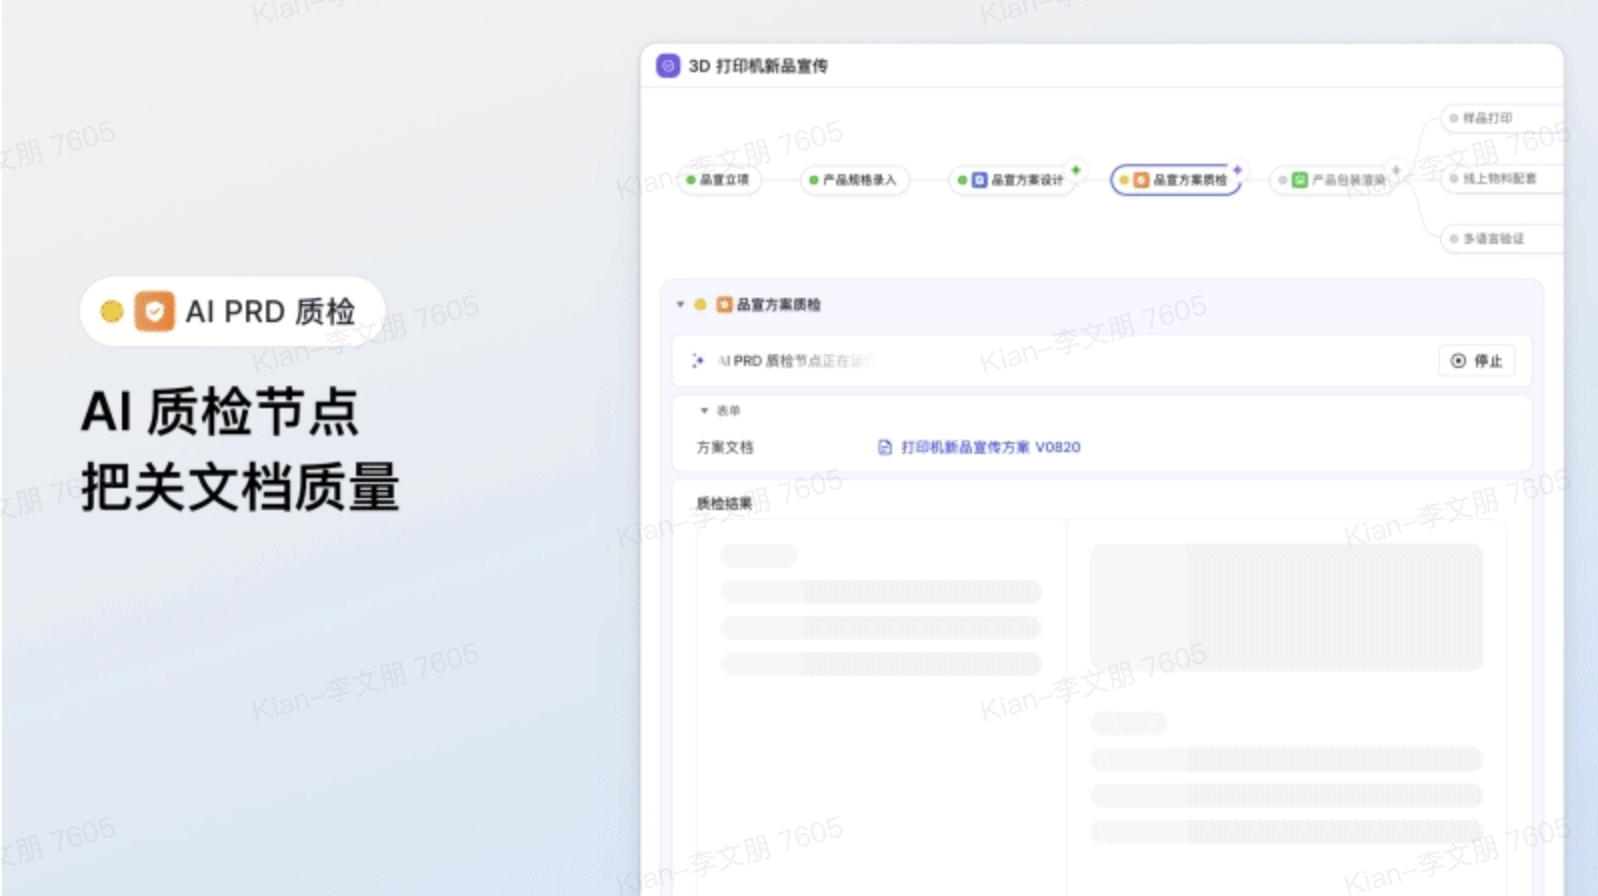Click the orange shield icon in 品宣方案质检 node
Viewport: 1598px width, 896px height.
(x=1141, y=180)
